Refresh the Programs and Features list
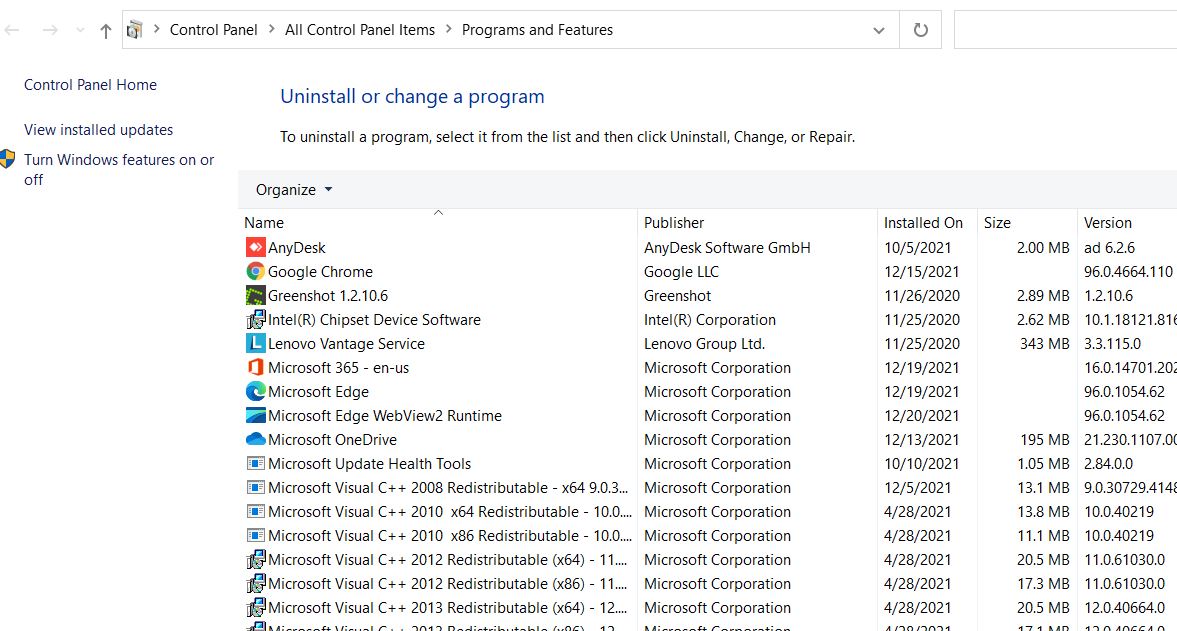 click(x=920, y=30)
